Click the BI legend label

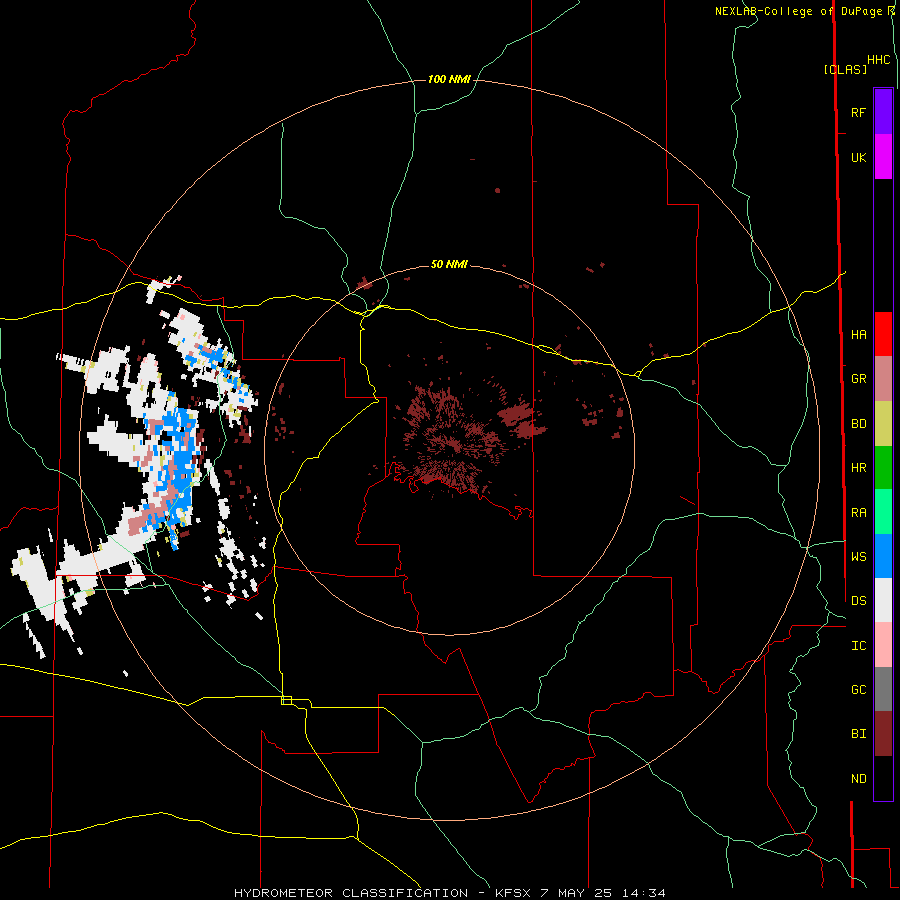(858, 734)
